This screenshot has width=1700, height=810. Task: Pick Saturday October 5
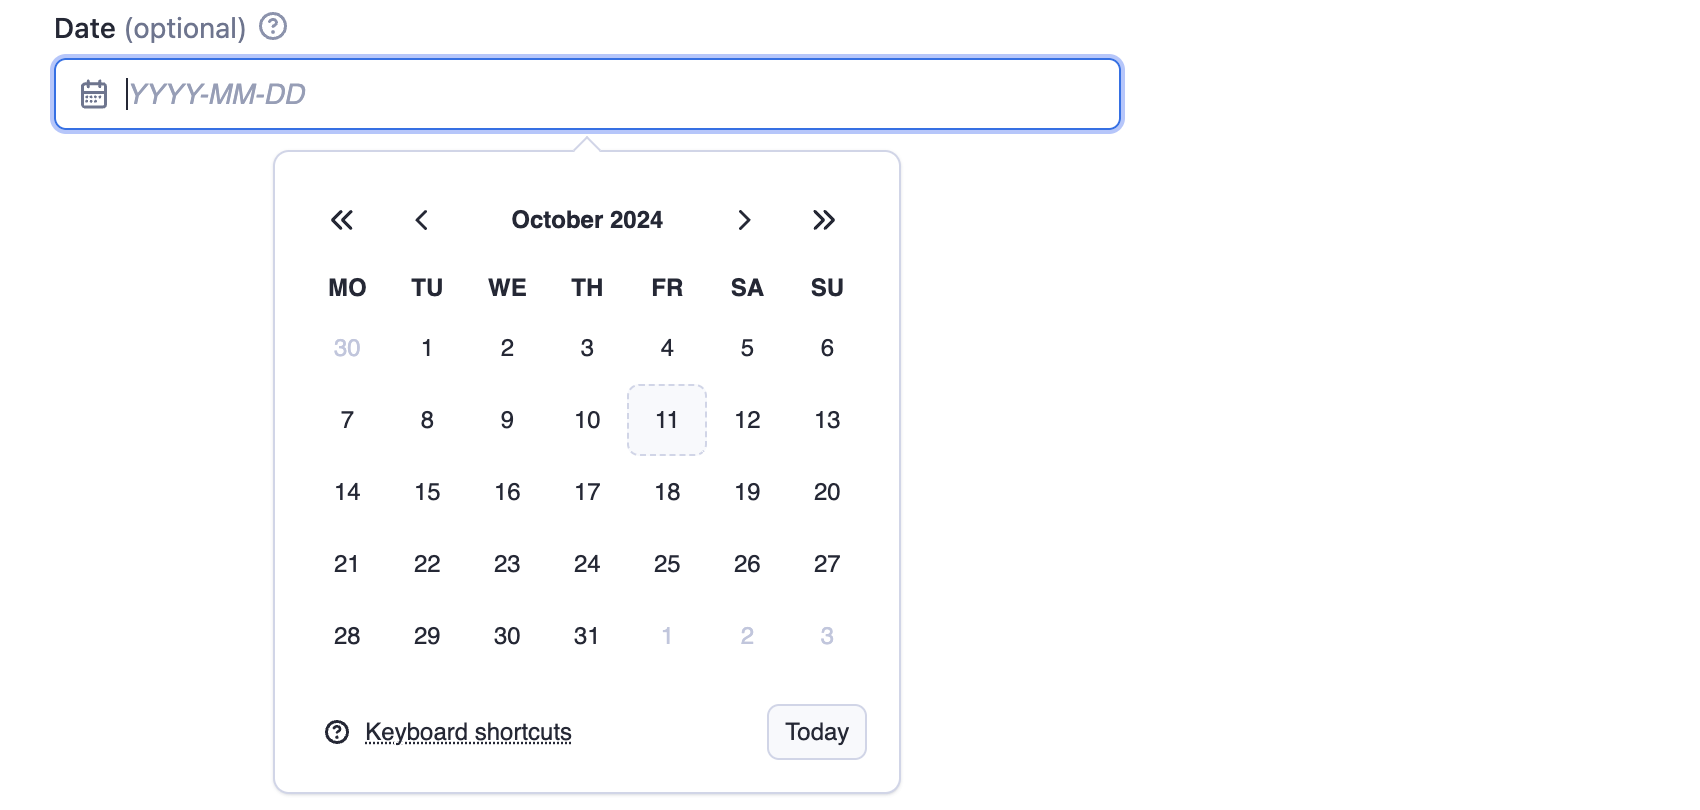(x=747, y=348)
